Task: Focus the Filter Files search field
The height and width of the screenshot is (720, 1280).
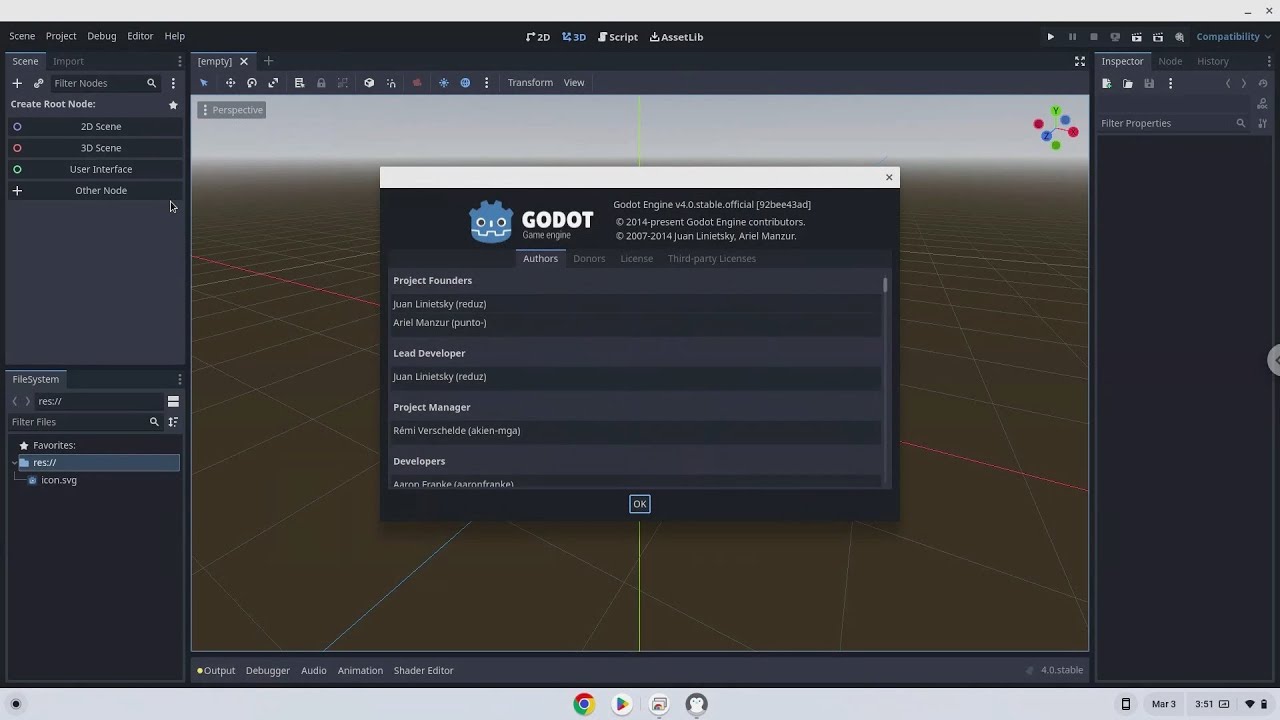Action: tap(84, 422)
